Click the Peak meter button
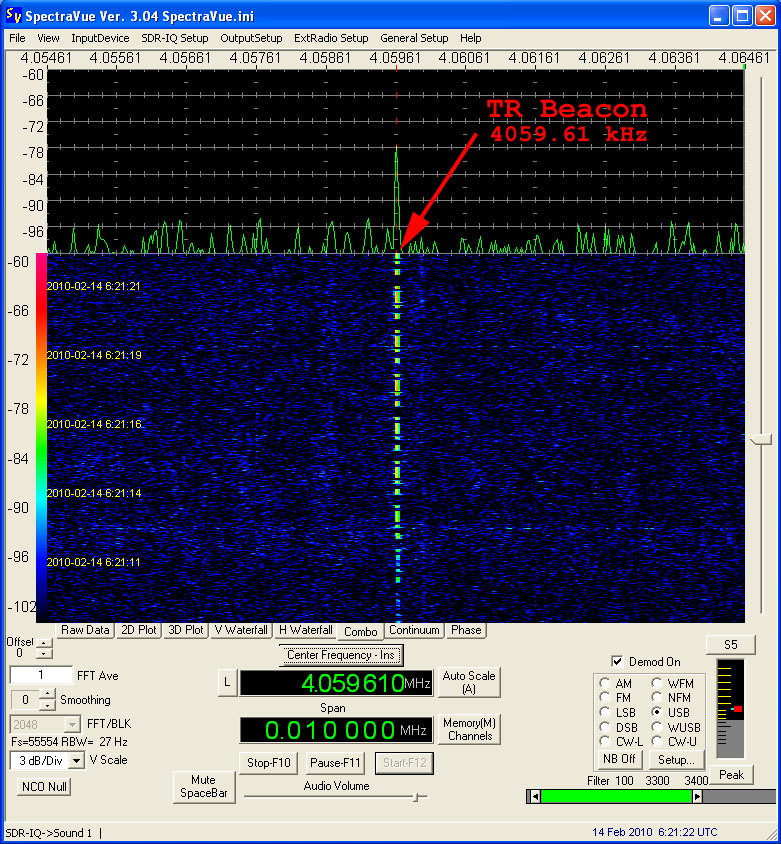This screenshot has width=781, height=844. click(731, 775)
